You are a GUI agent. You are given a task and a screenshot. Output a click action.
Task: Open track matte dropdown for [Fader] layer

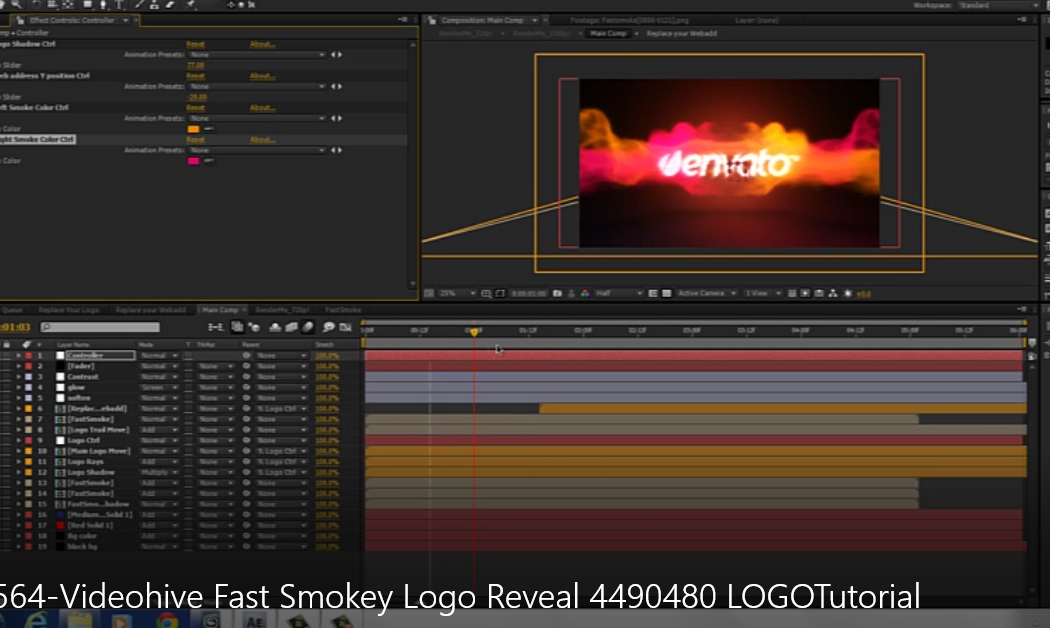coord(216,366)
